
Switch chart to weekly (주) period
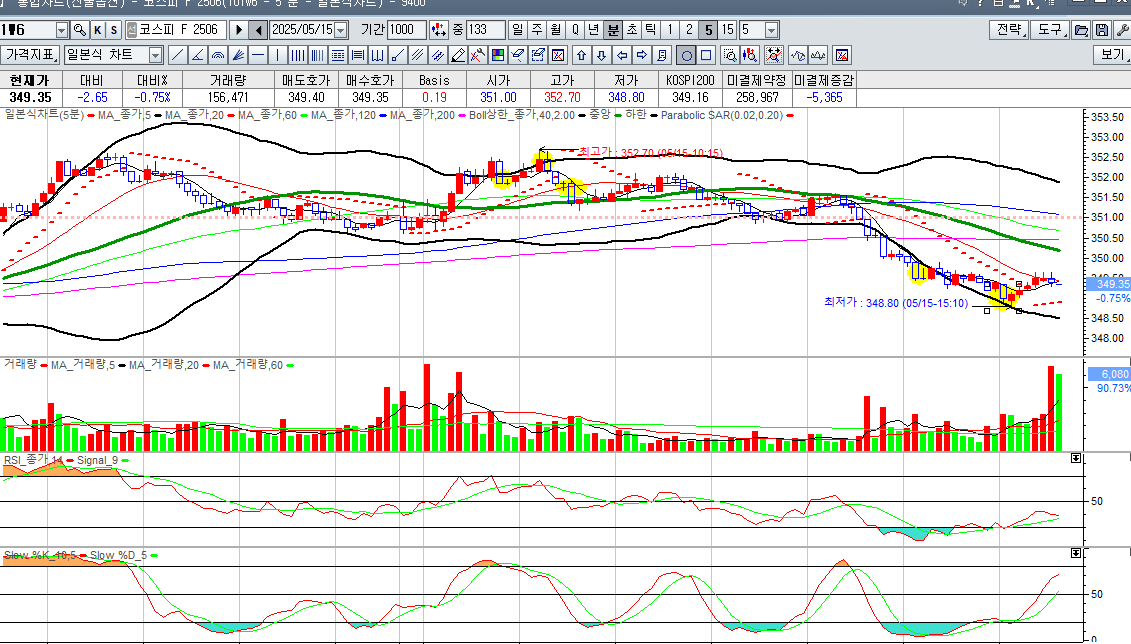[537, 30]
